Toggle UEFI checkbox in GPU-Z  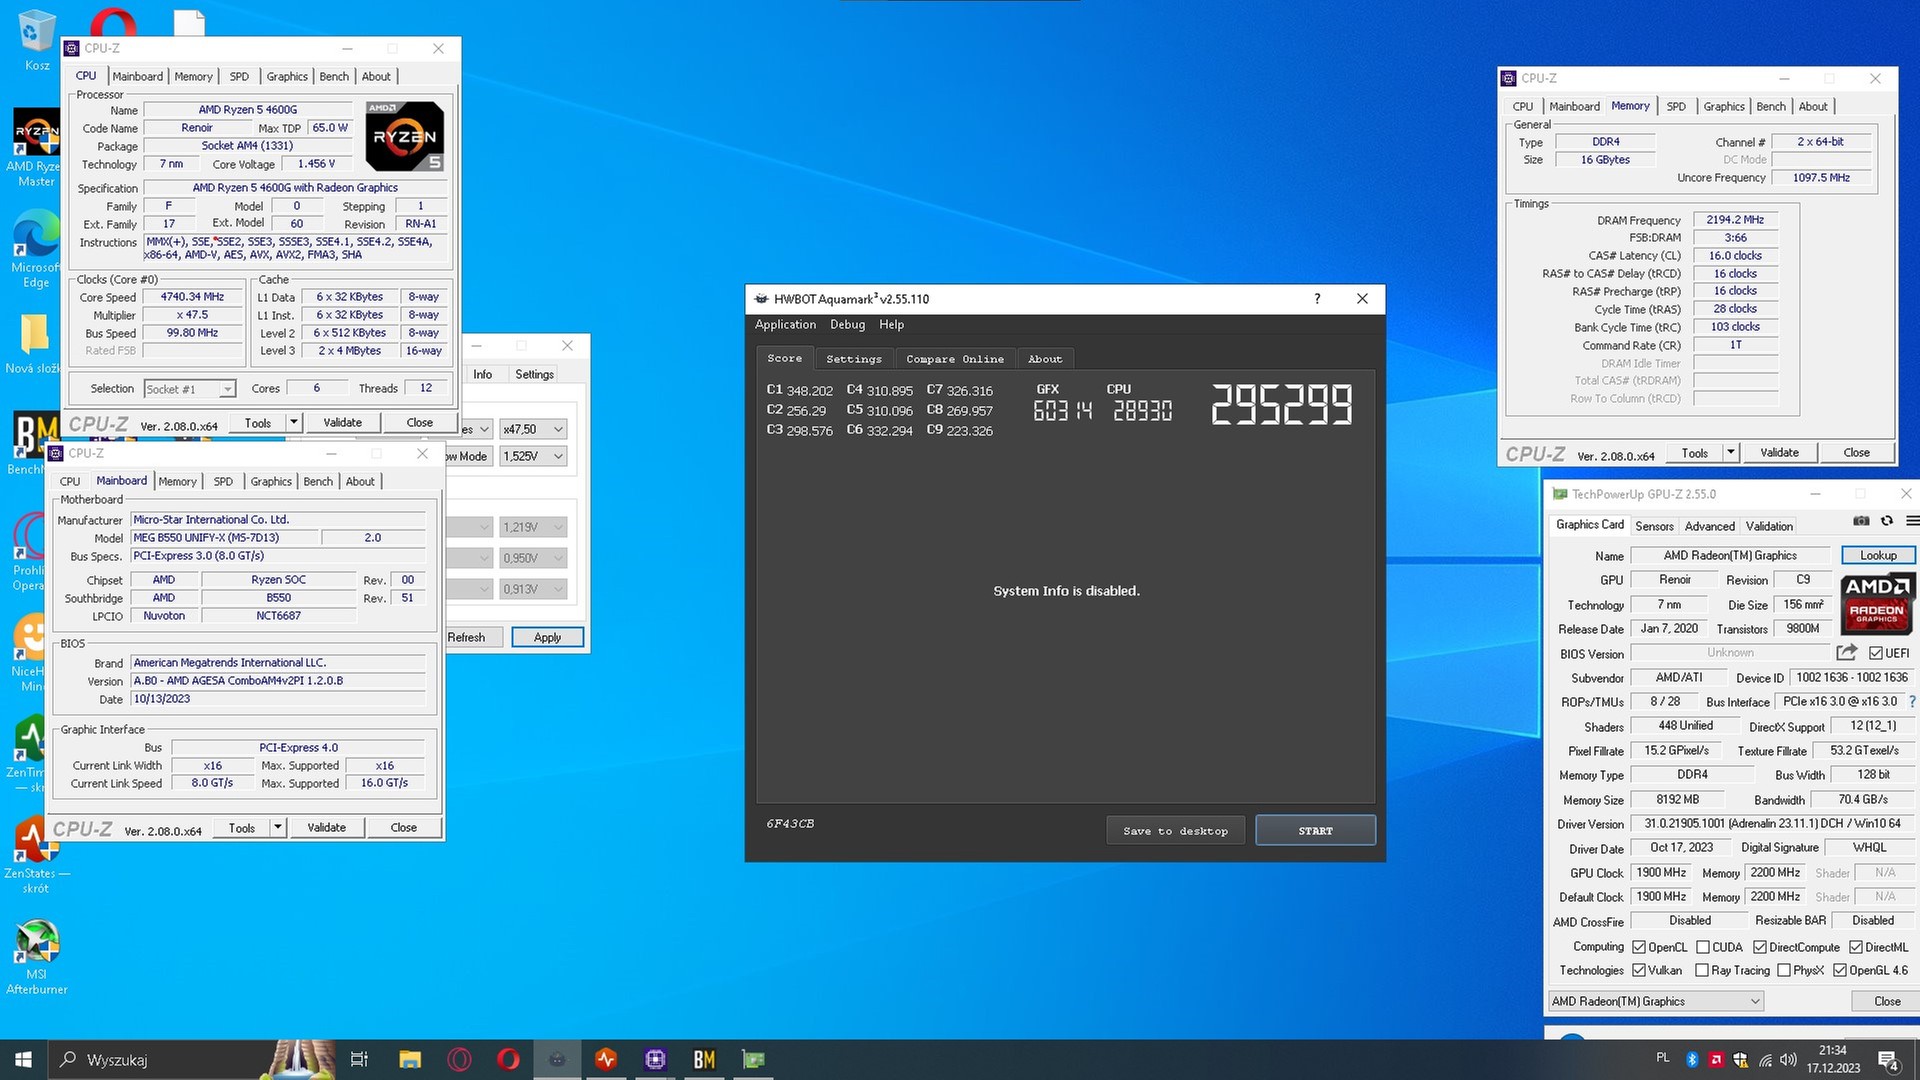[x=1876, y=653]
